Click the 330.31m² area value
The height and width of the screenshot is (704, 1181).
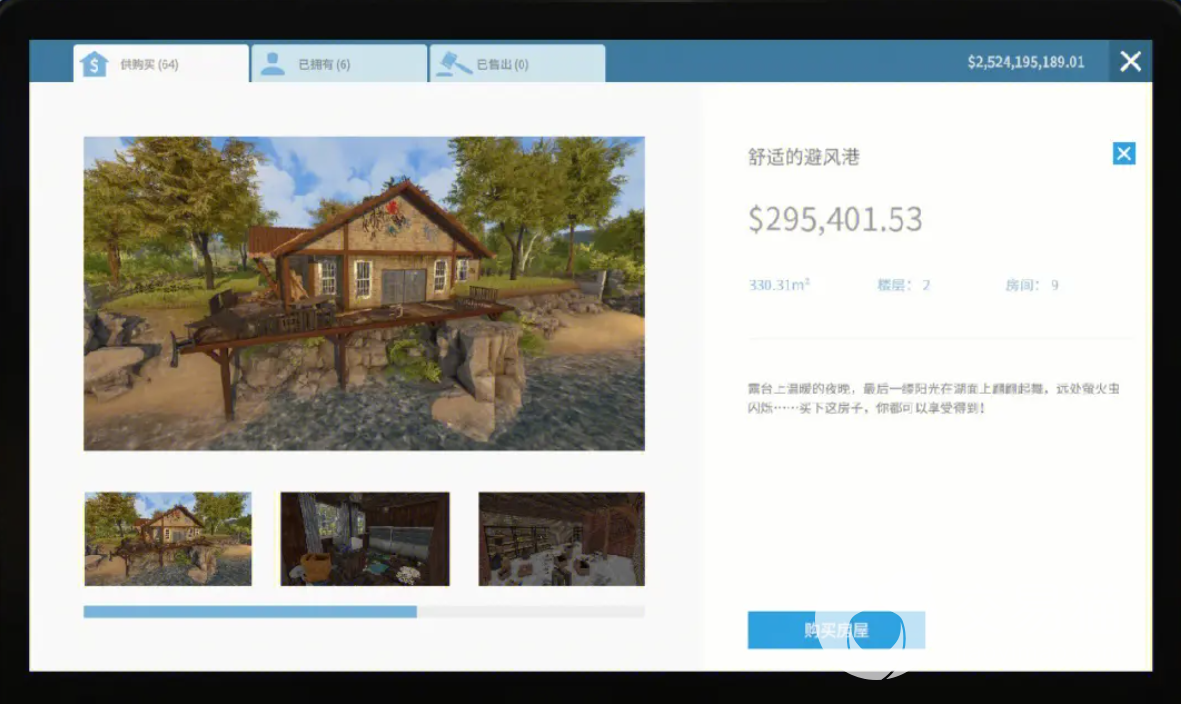click(779, 285)
